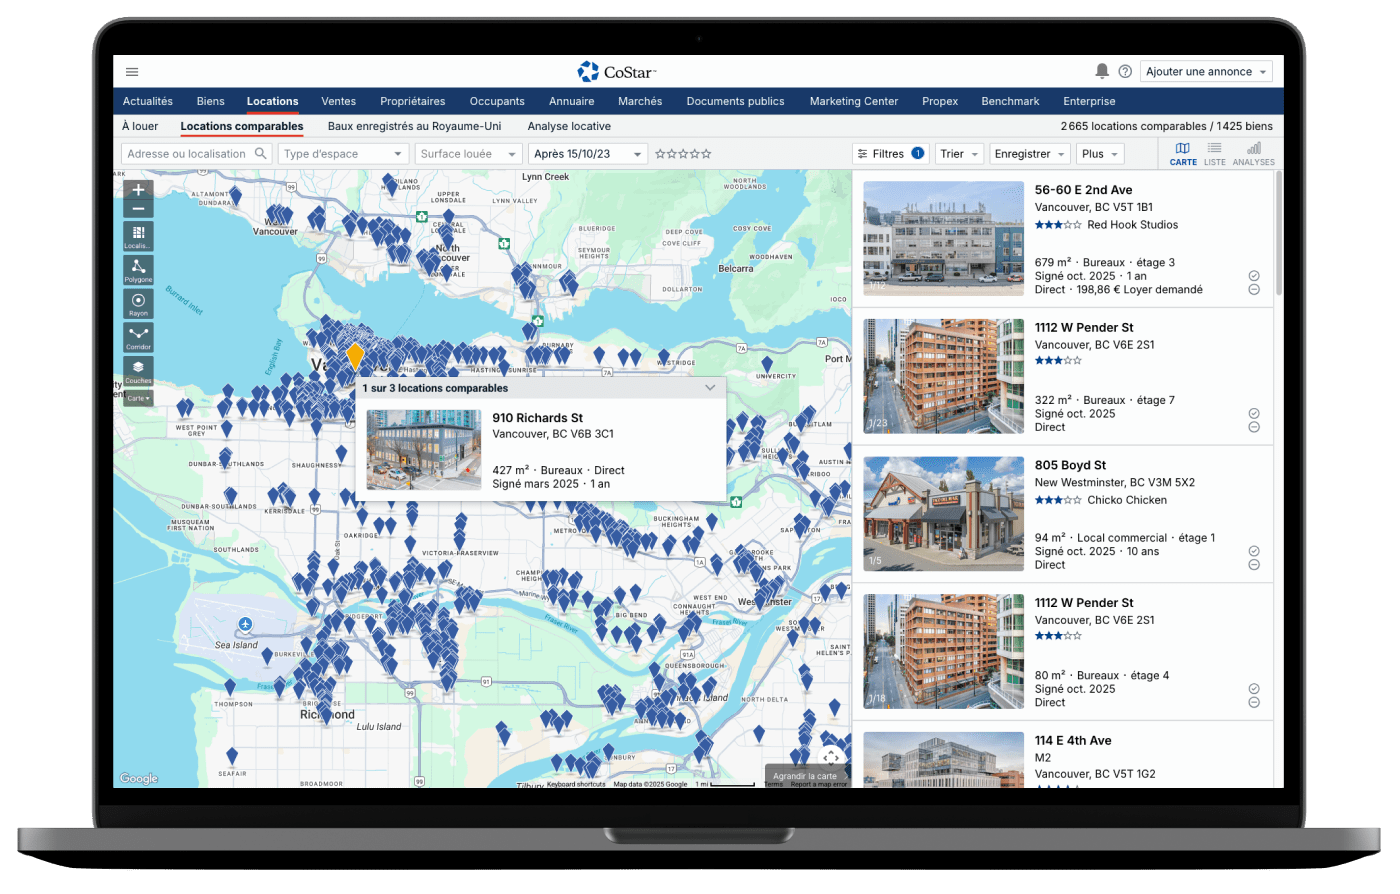The height and width of the screenshot is (894, 1400).
Task: Choose the Corridor map tool
Action: tap(138, 337)
